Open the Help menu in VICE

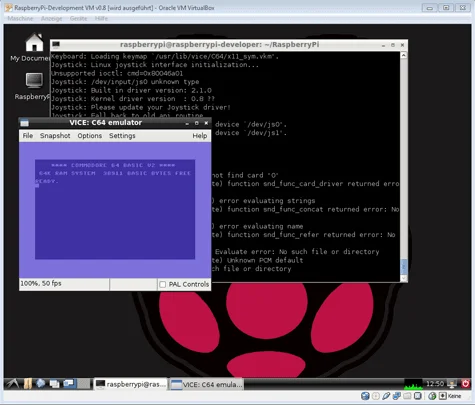click(x=200, y=136)
